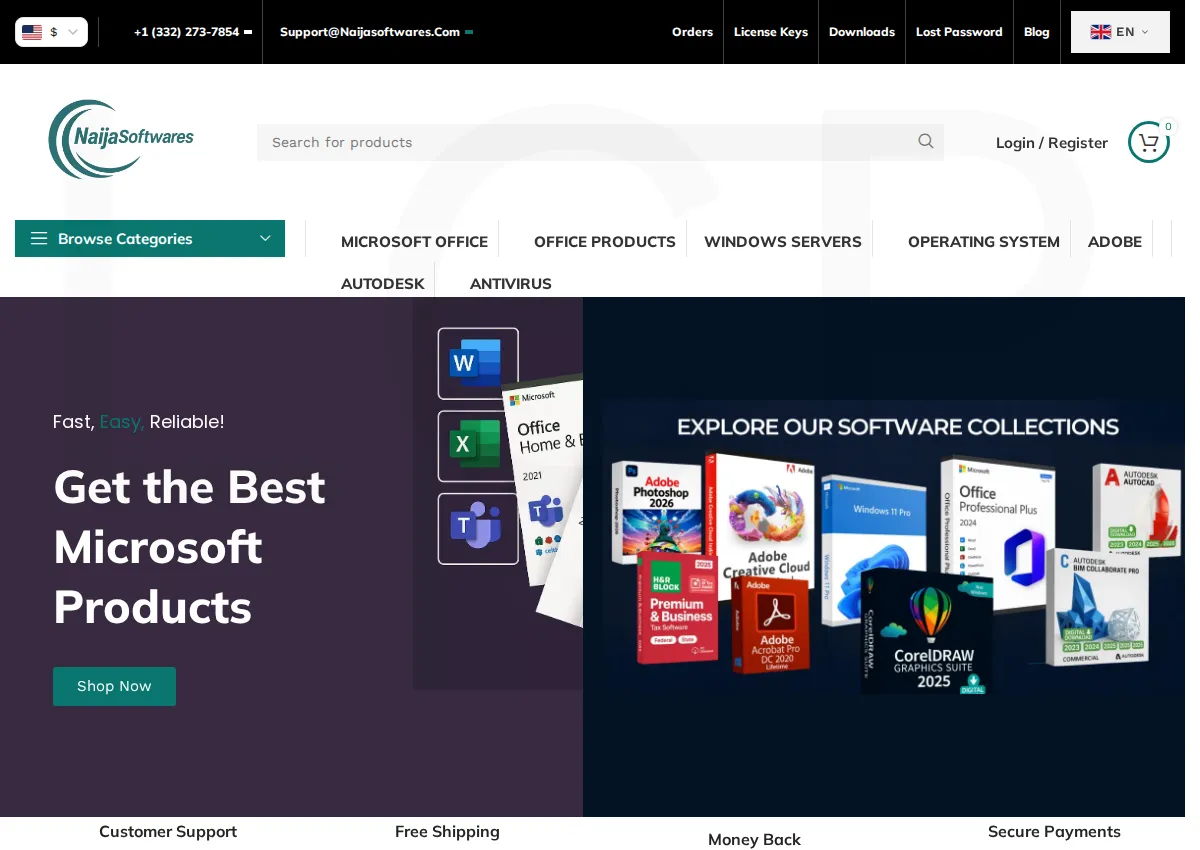Select the Operating System menu item

(984, 242)
